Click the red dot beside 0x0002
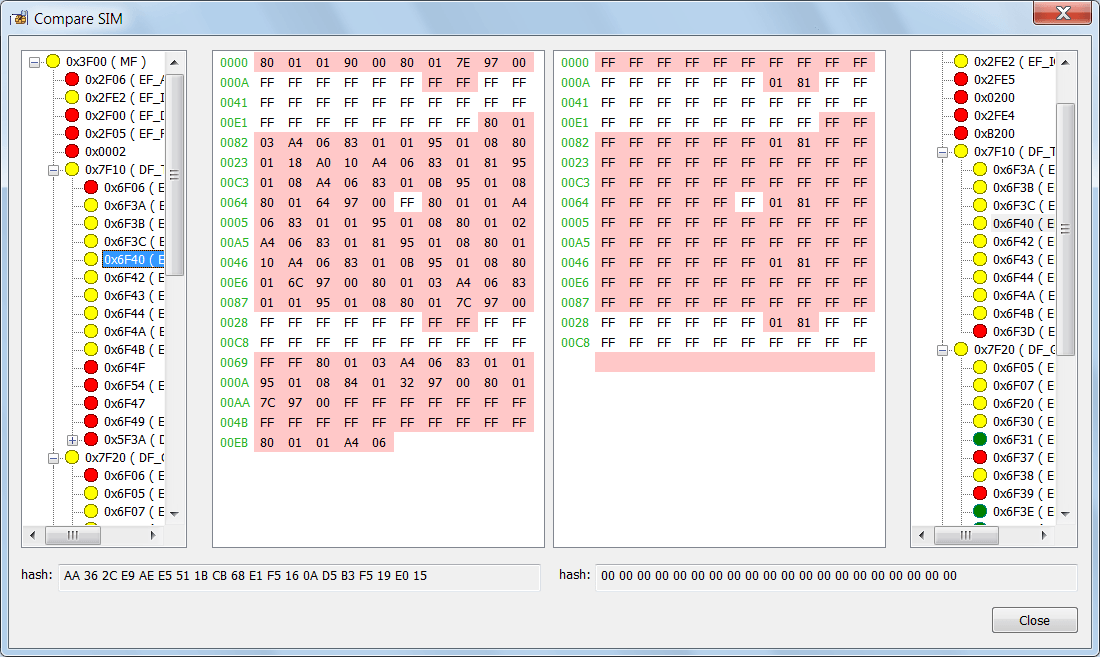1100x657 pixels. tap(72, 151)
